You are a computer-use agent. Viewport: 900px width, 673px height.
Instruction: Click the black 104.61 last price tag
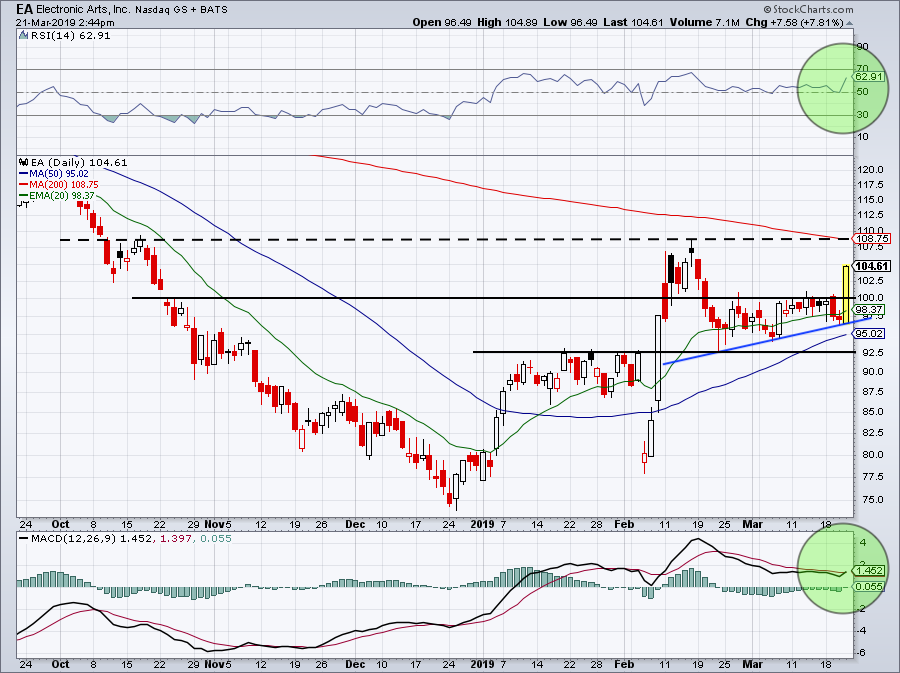click(872, 266)
